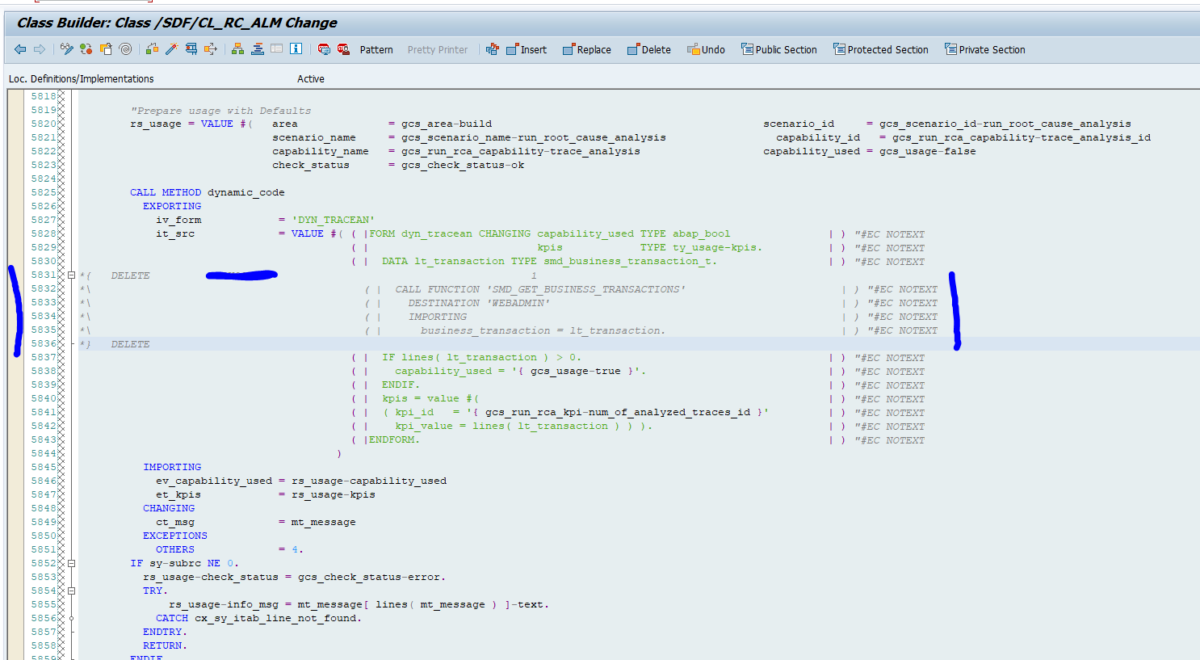
Task: Toggle Display/Change mode glasses-pencil icon
Action: pyautogui.click(x=66, y=49)
